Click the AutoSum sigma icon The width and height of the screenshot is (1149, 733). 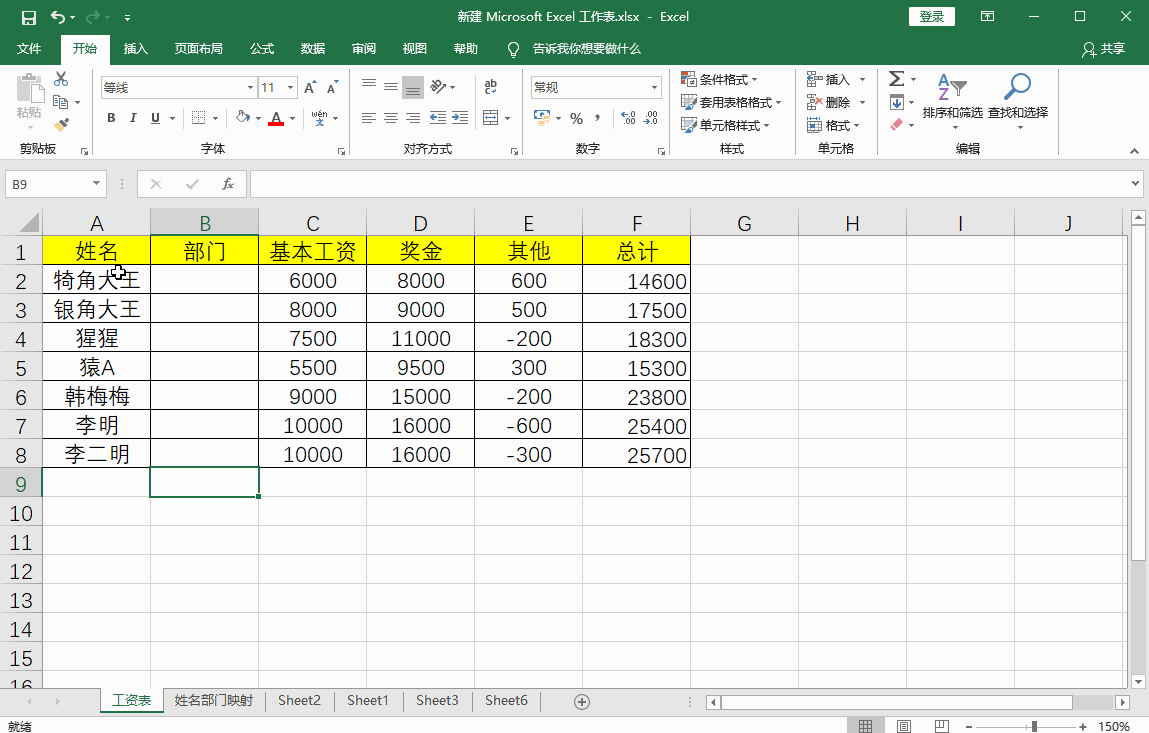(x=896, y=79)
